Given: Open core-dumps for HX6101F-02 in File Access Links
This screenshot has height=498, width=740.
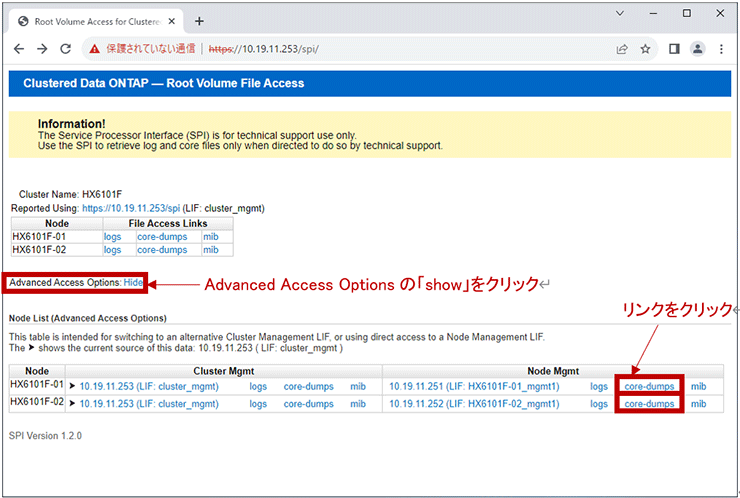Looking at the screenshot, I should tap(162, 250).
